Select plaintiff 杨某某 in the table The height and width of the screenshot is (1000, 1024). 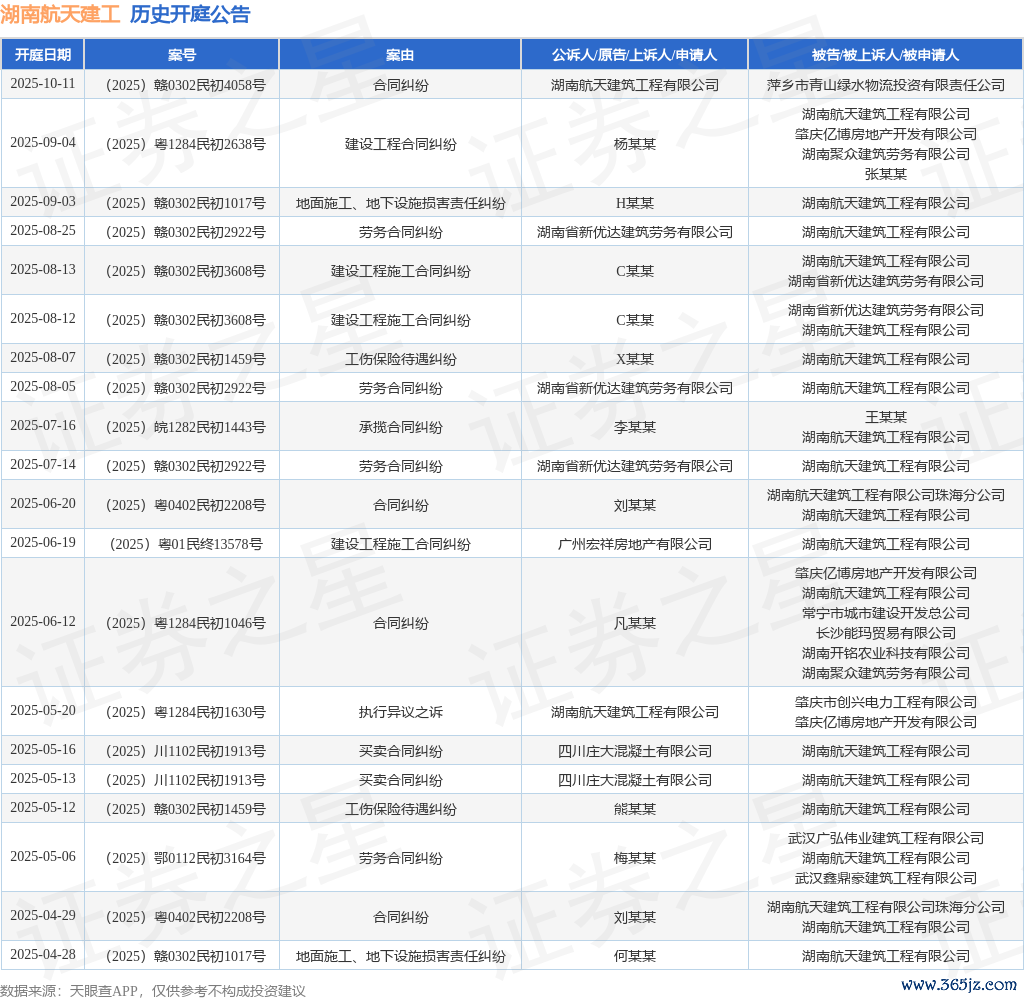point(634,144)
